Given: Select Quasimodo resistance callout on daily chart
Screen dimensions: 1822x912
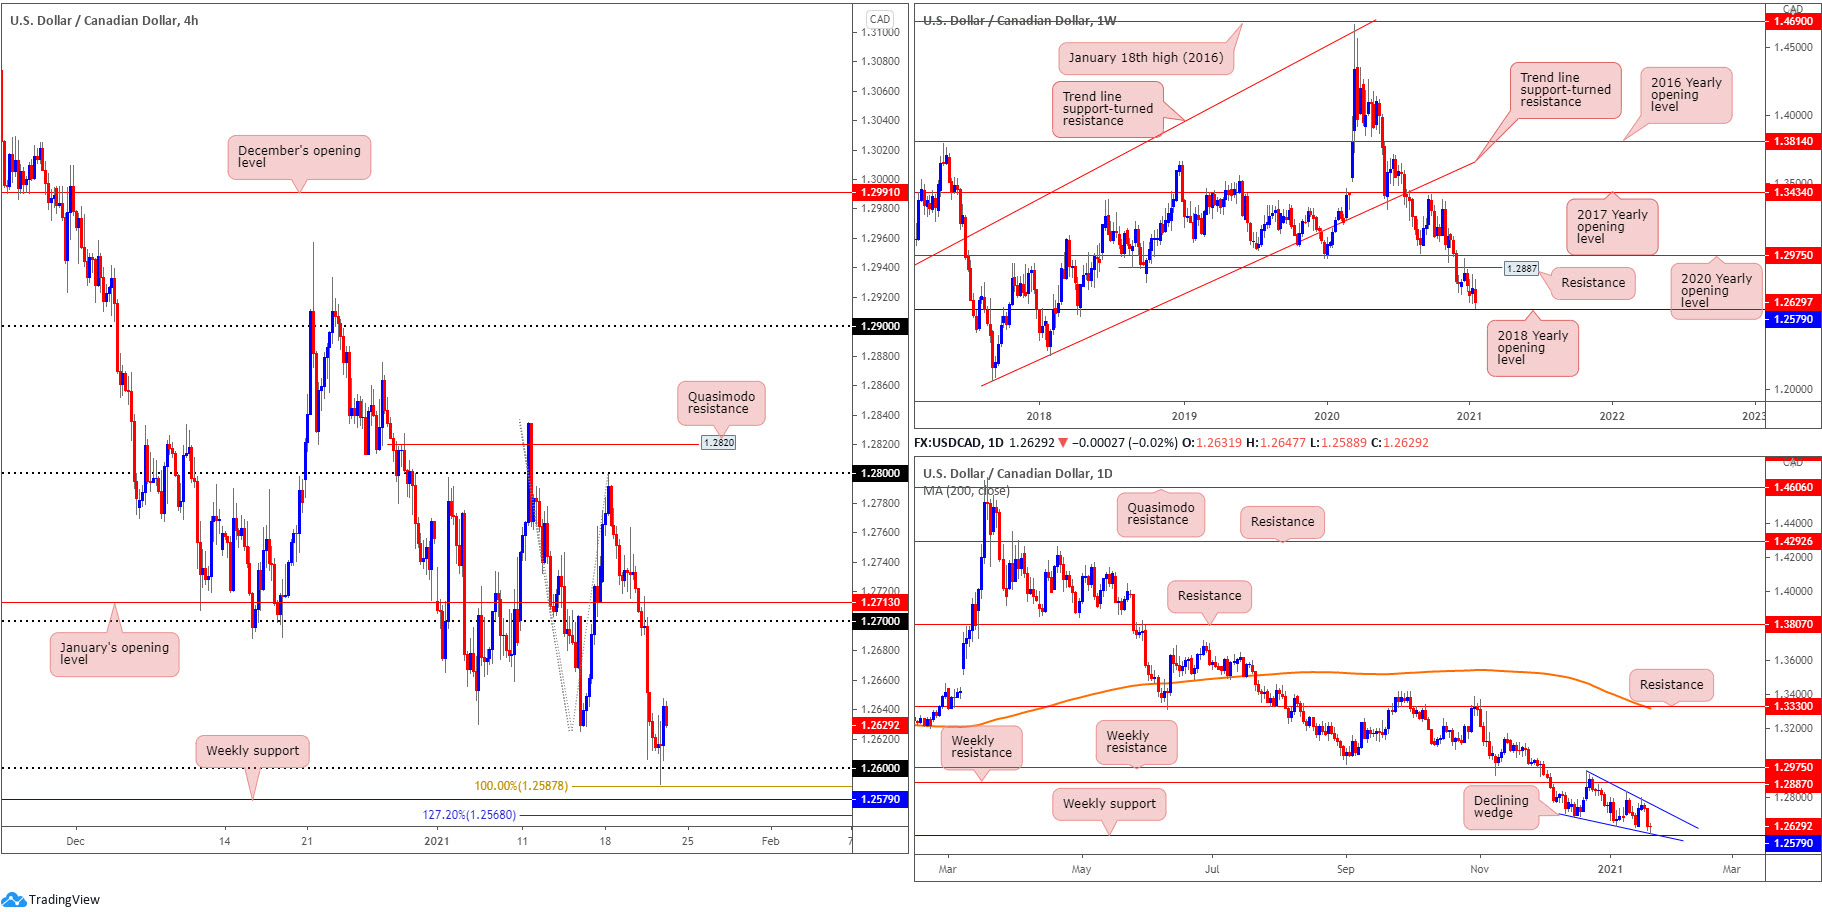Looking at the screenshot, I should (x=1160, y=514).
